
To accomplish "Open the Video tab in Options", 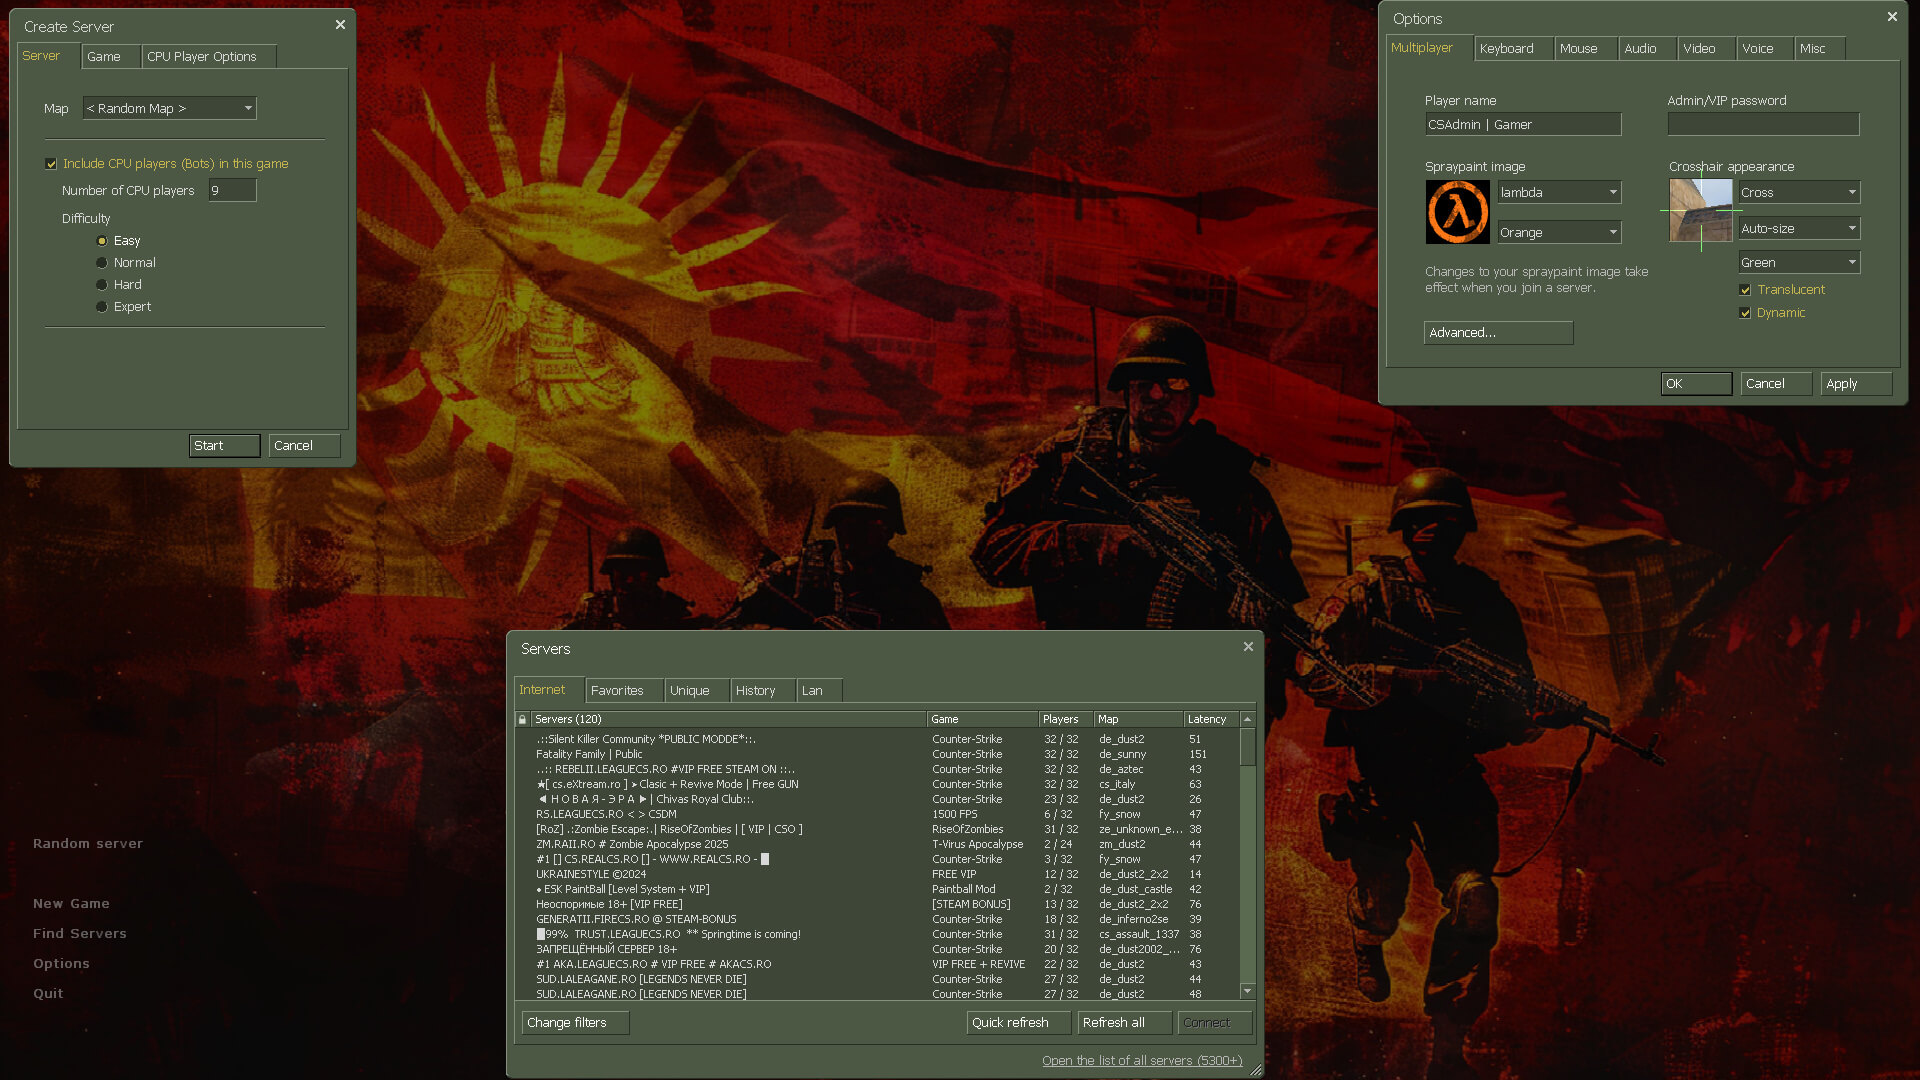I will tap(1707, 49).
